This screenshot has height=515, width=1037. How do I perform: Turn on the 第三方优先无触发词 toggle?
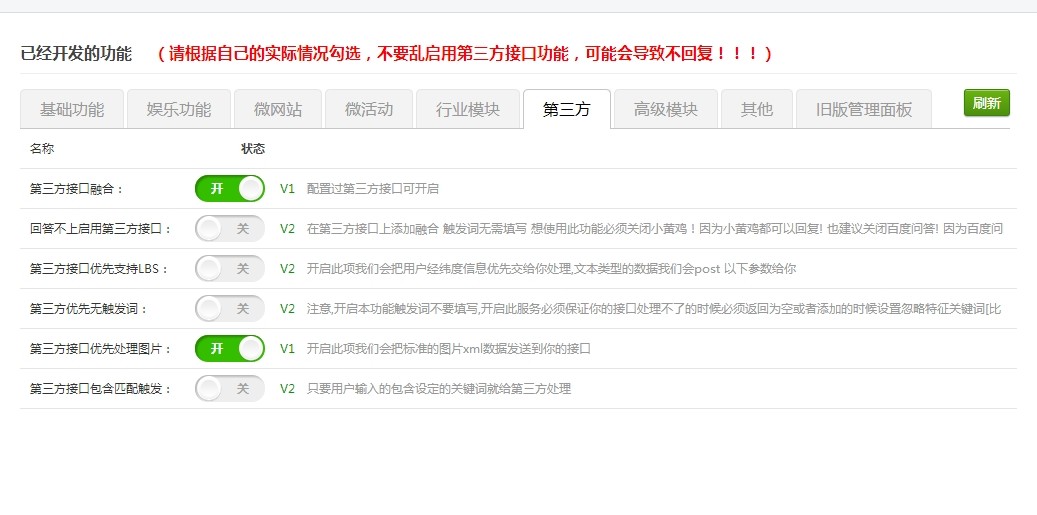230,308
